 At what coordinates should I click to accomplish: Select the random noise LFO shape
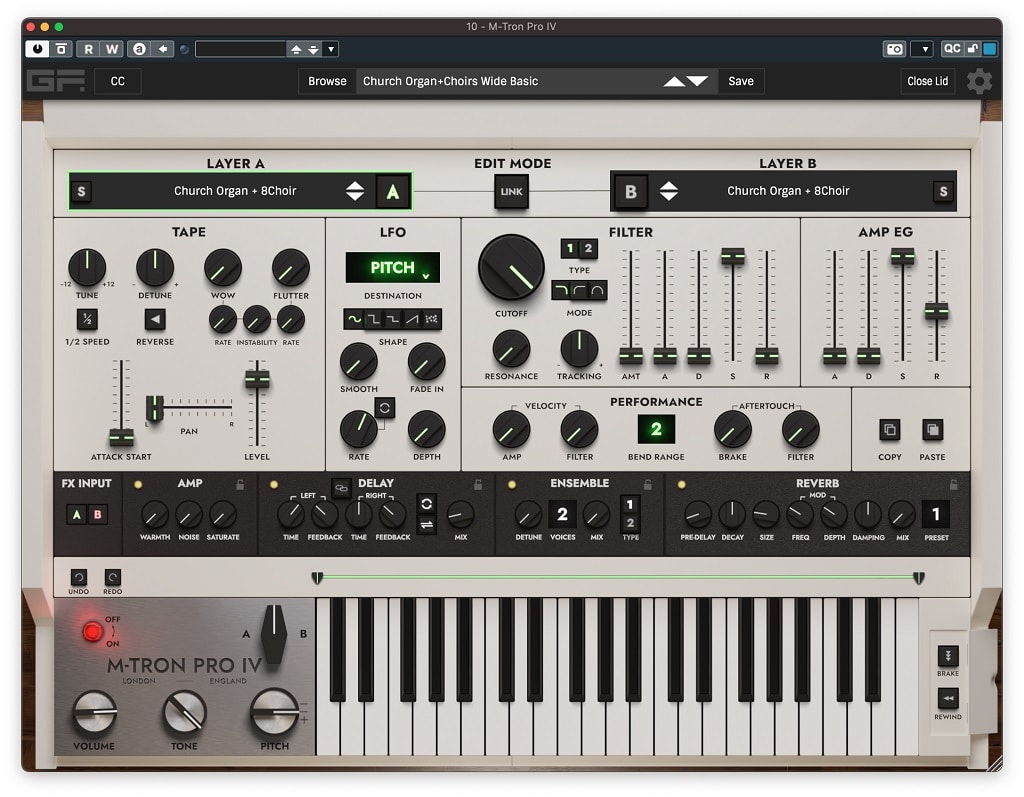click(432, 319)
